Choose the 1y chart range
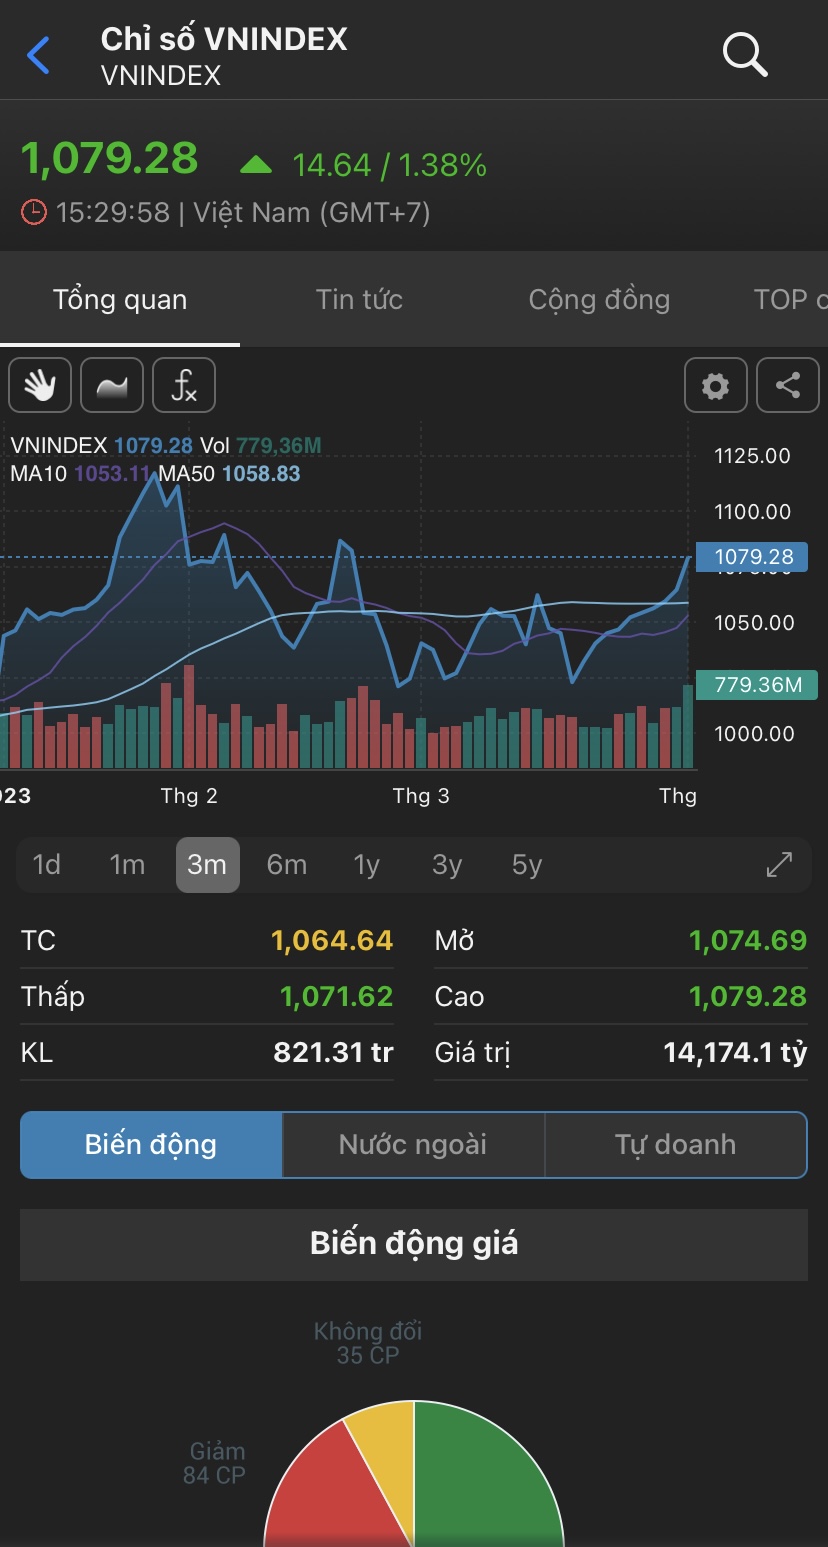 point(367,864)
